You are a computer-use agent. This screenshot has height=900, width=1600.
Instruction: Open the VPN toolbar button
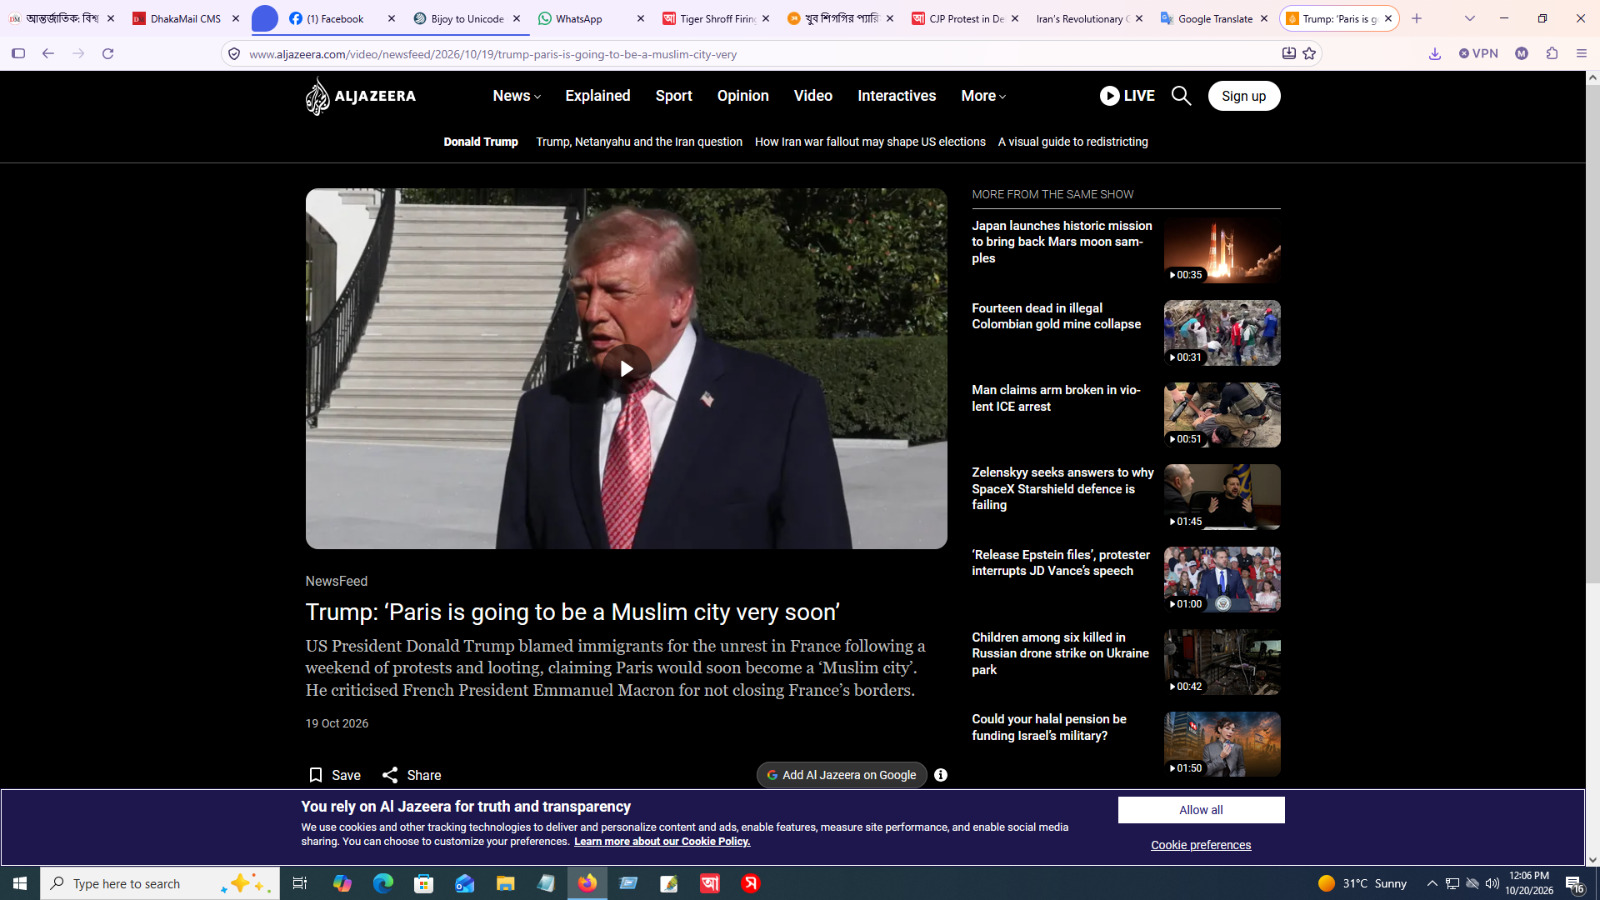click(x=1479, y=54)
